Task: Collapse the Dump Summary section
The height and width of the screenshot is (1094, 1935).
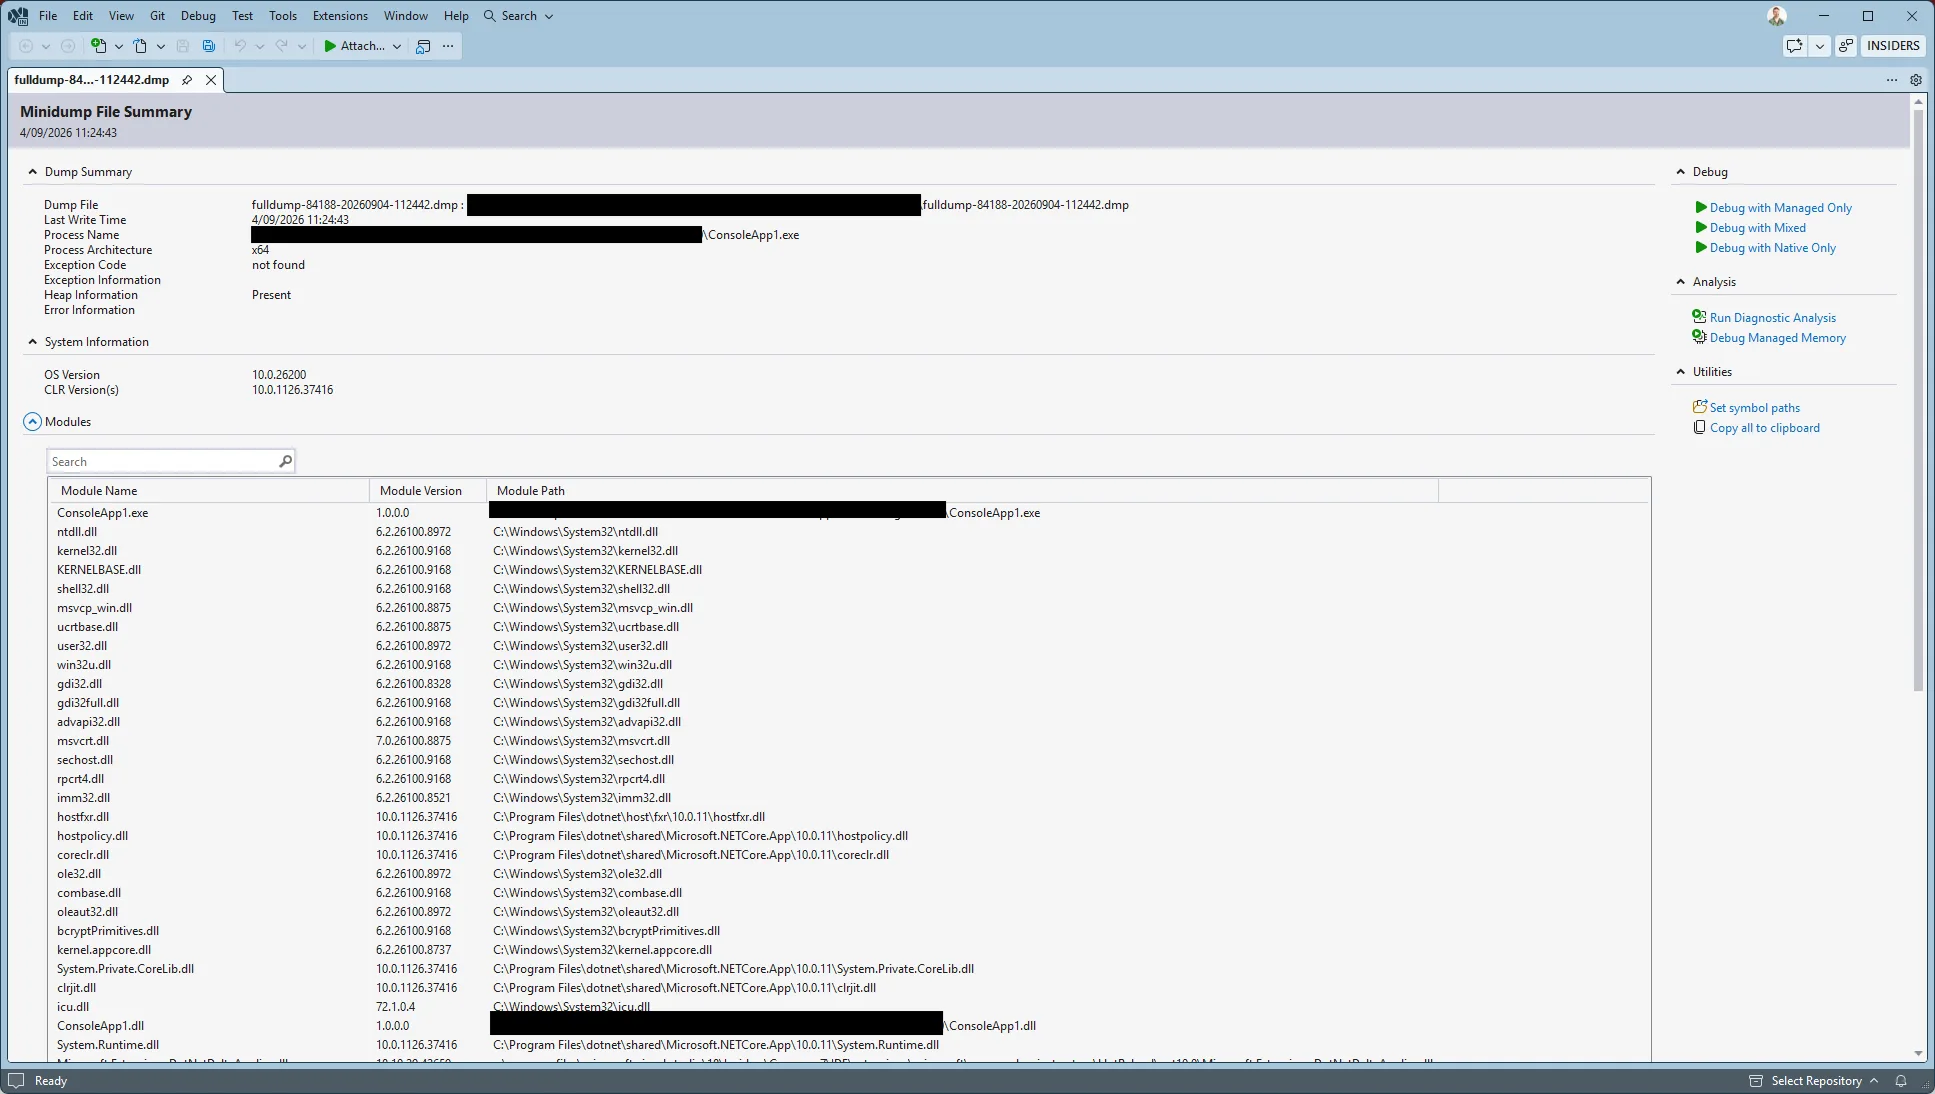Action: [x=33, y=172]
